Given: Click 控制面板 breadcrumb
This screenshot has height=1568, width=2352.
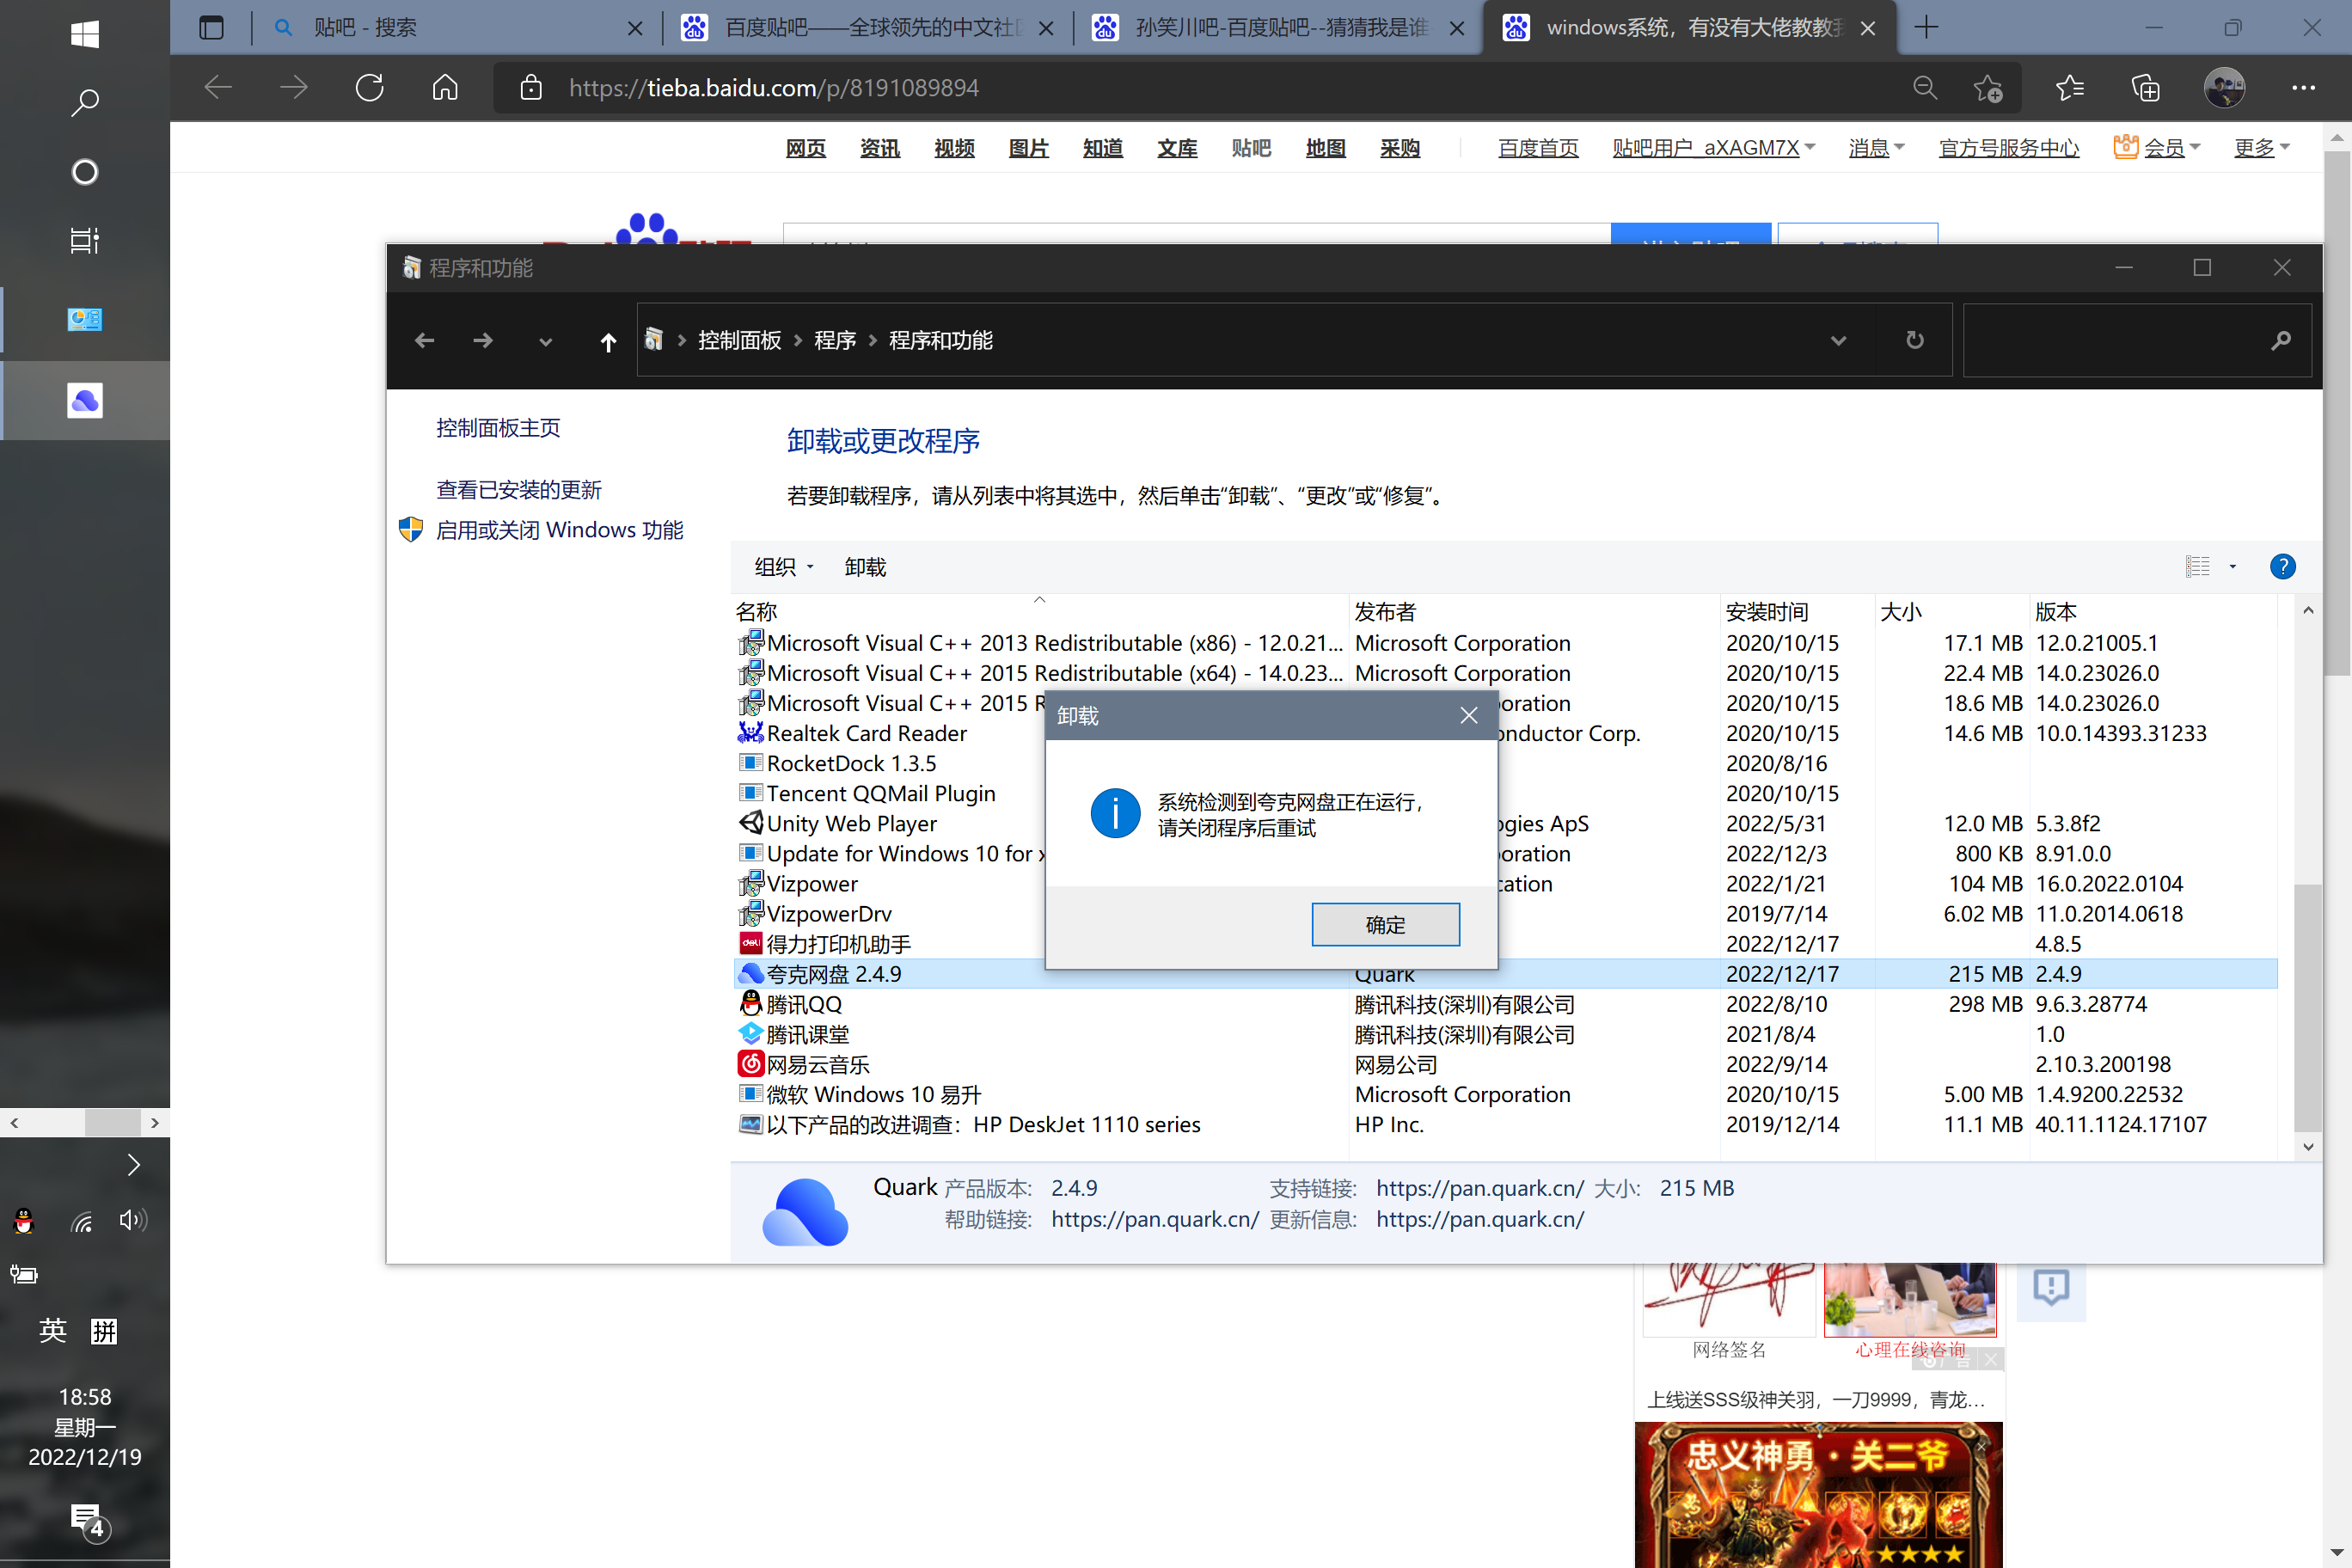Looking at the screenshot, I should [739, 340].
